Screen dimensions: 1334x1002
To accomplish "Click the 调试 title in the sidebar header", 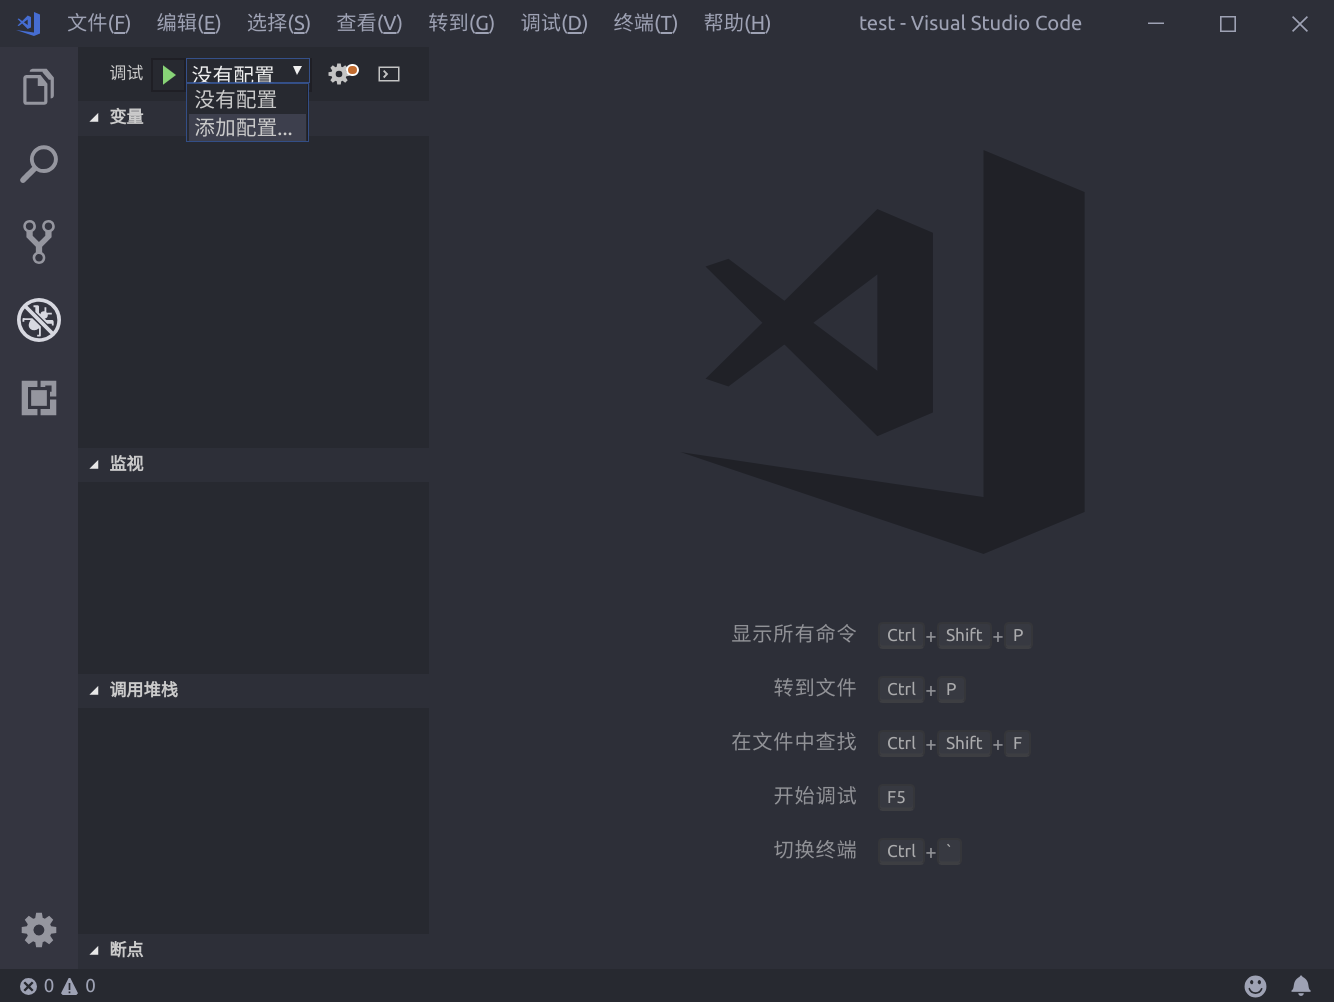I will tap(127, 73).
